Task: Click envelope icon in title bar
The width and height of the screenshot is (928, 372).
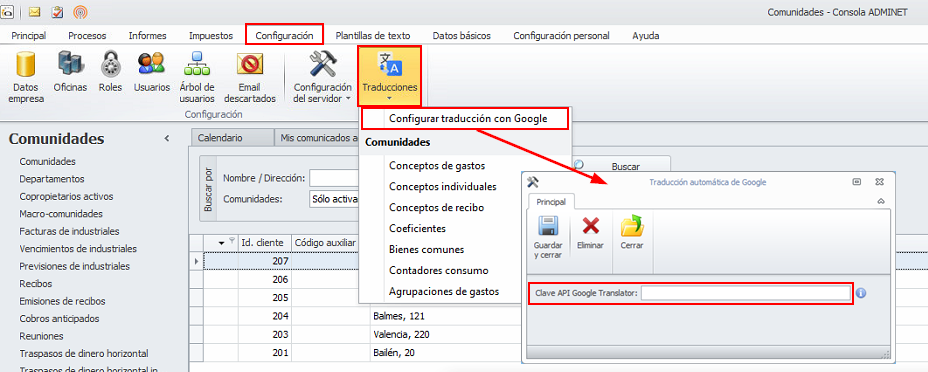Action: pos(34,11)
